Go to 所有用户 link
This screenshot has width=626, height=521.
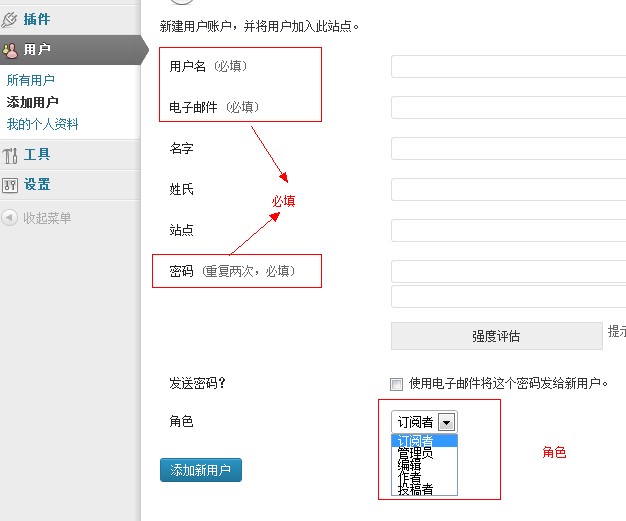click(31, 80)
